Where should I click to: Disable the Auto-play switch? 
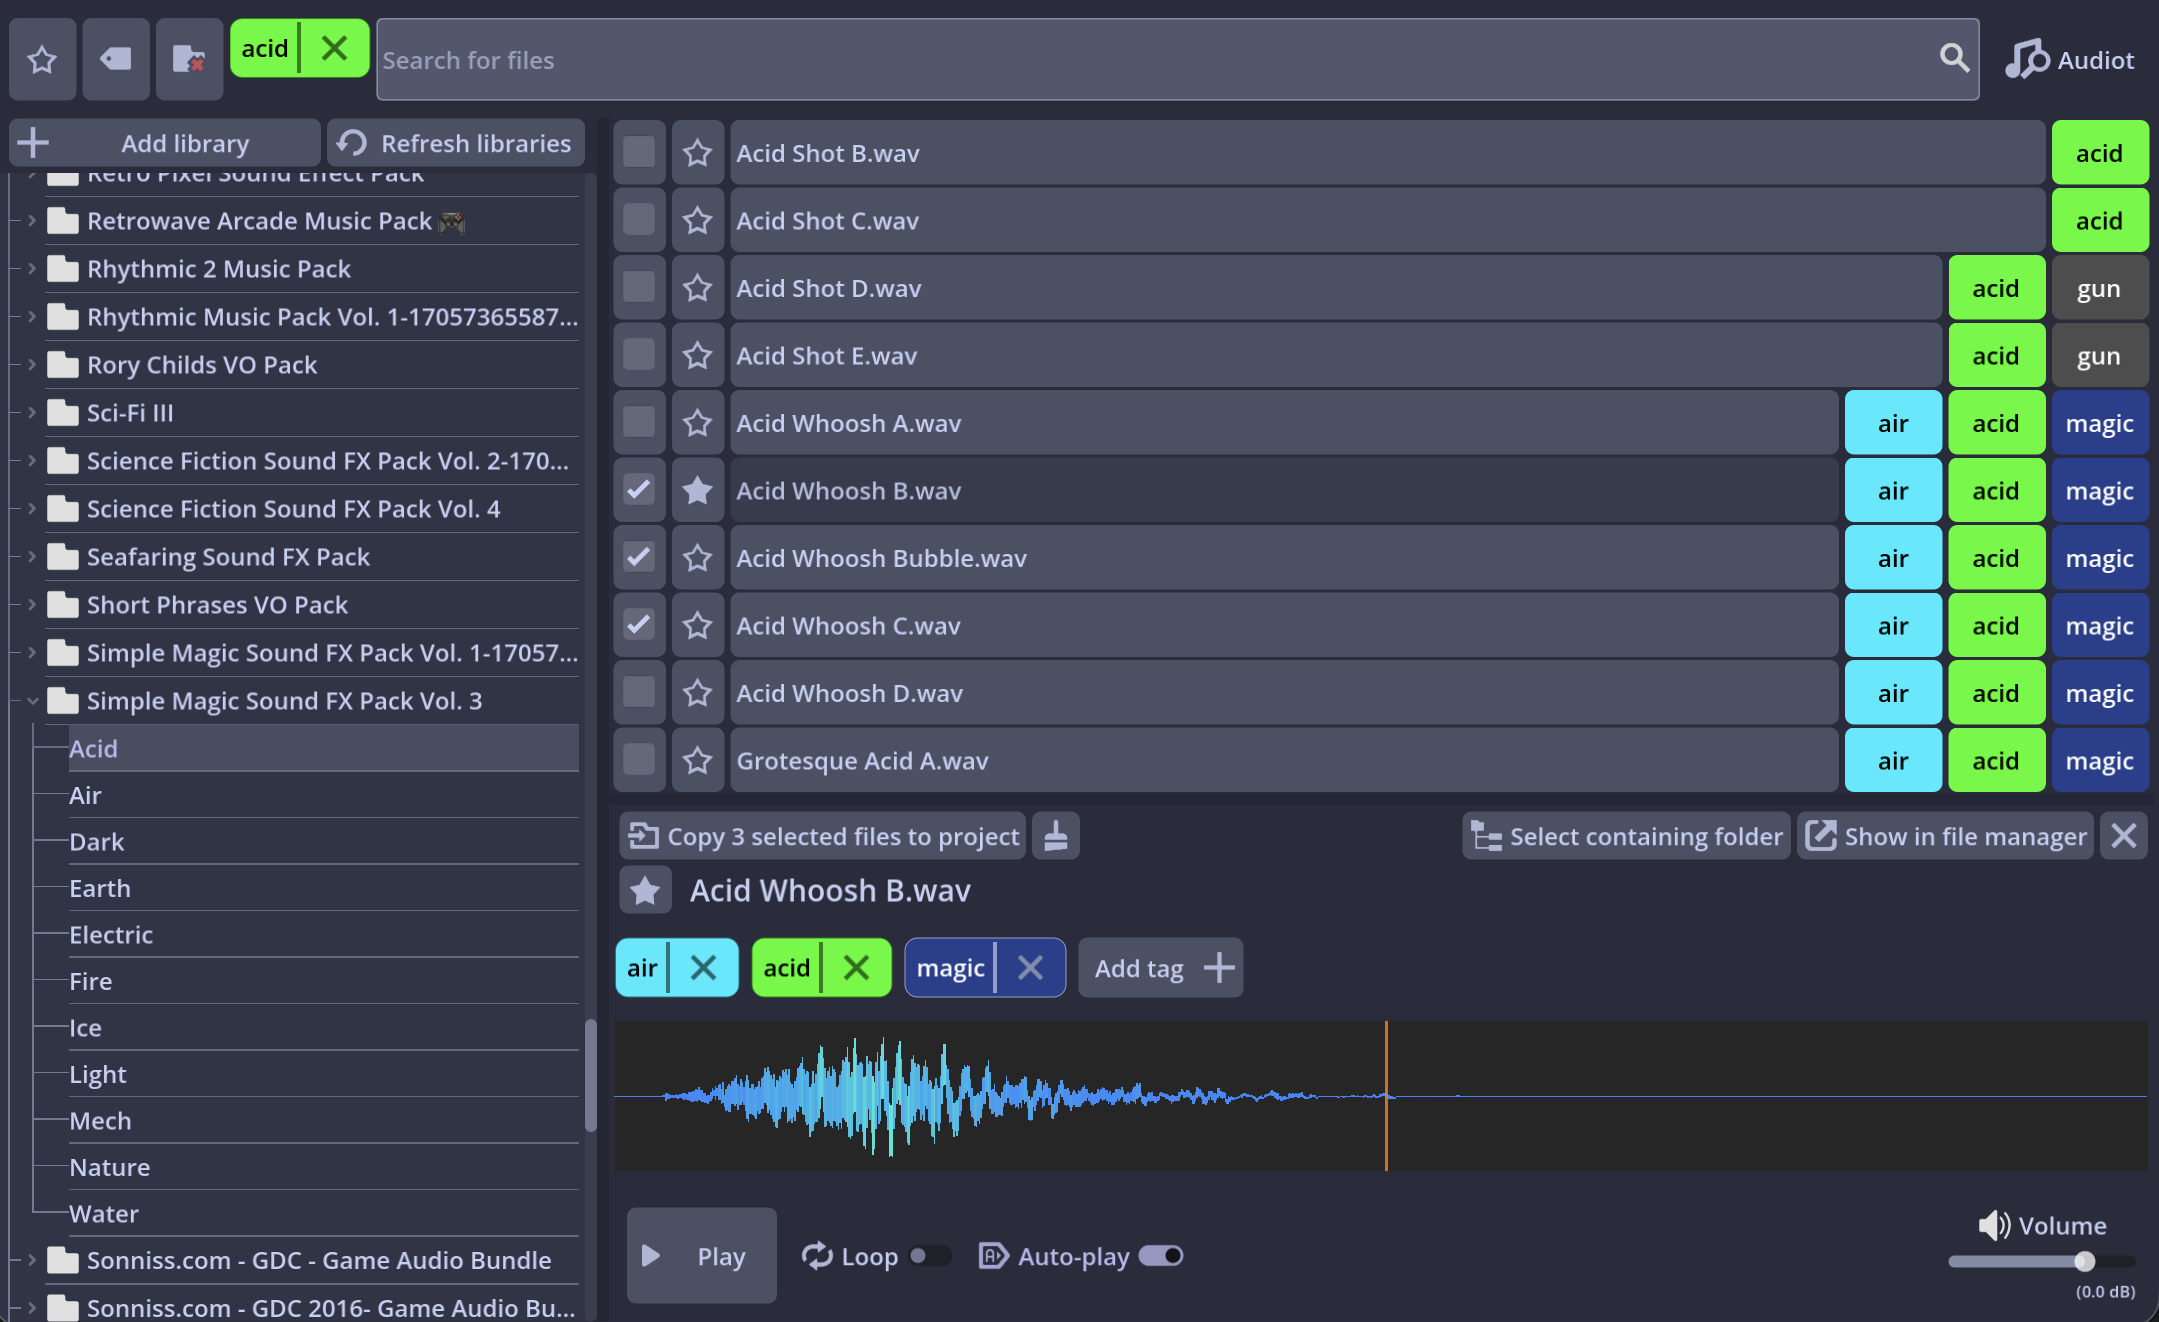[1161, 1256]
